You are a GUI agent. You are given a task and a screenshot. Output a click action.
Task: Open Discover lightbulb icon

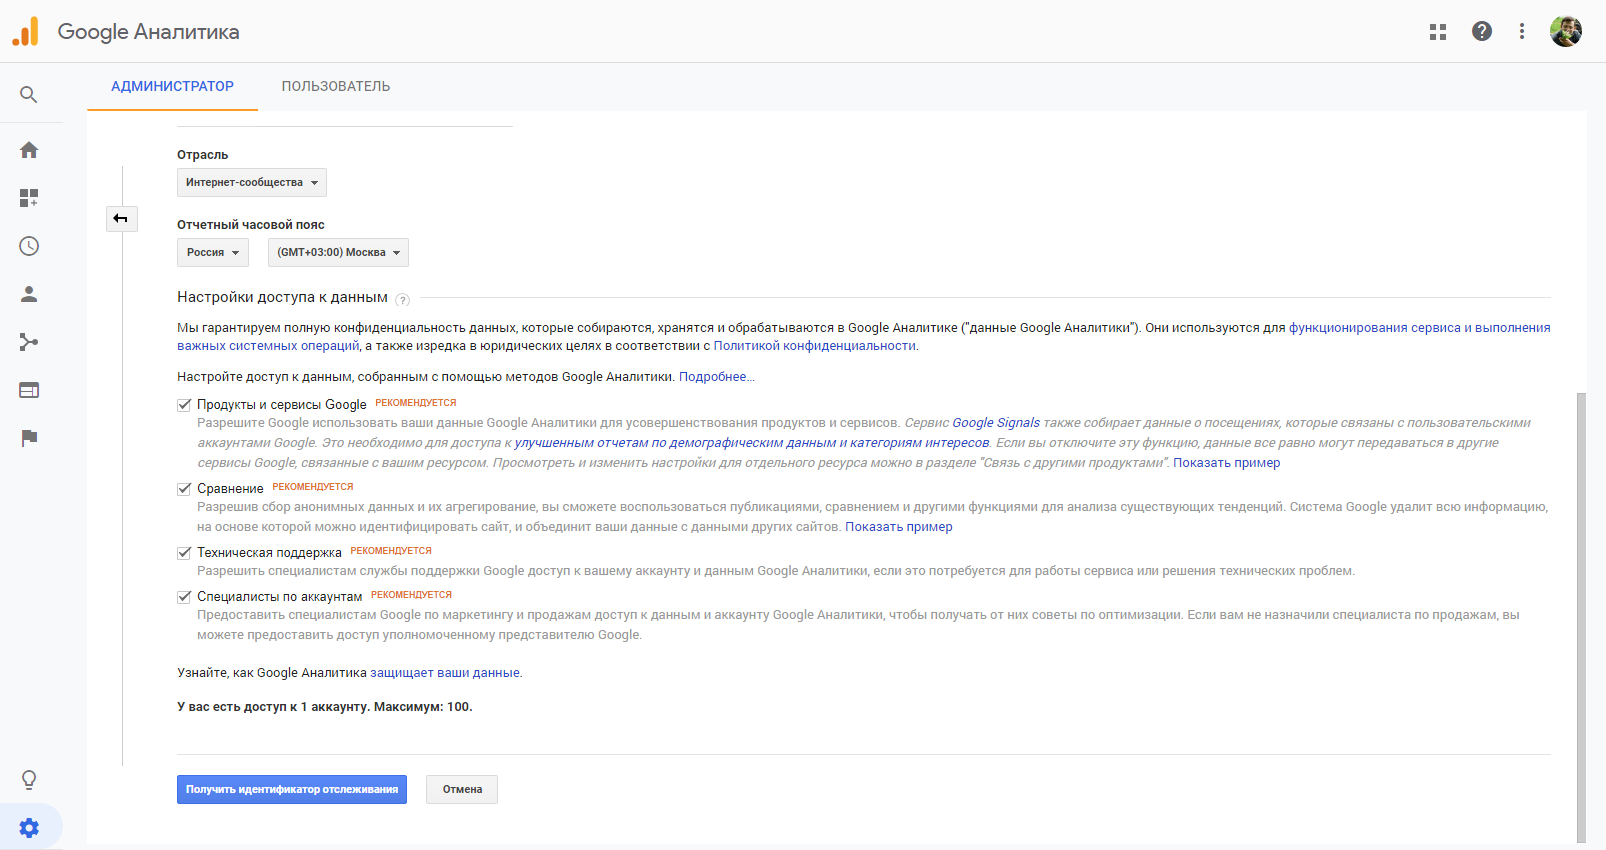[x=29, y=780]
